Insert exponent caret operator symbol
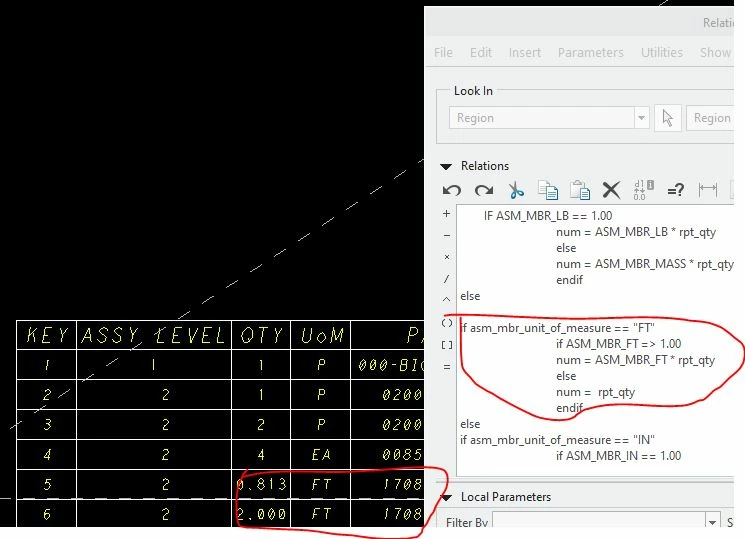 pos(446,299)
